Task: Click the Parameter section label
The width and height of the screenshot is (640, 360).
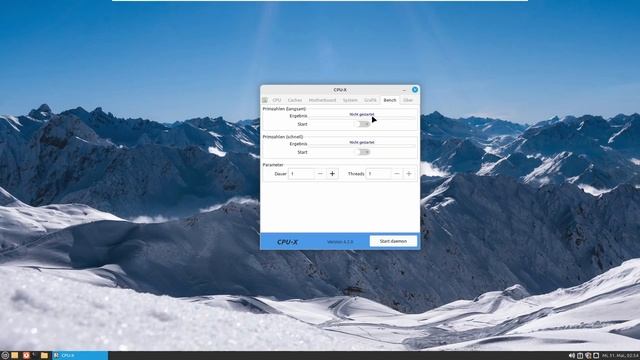Action: [273, 165]
